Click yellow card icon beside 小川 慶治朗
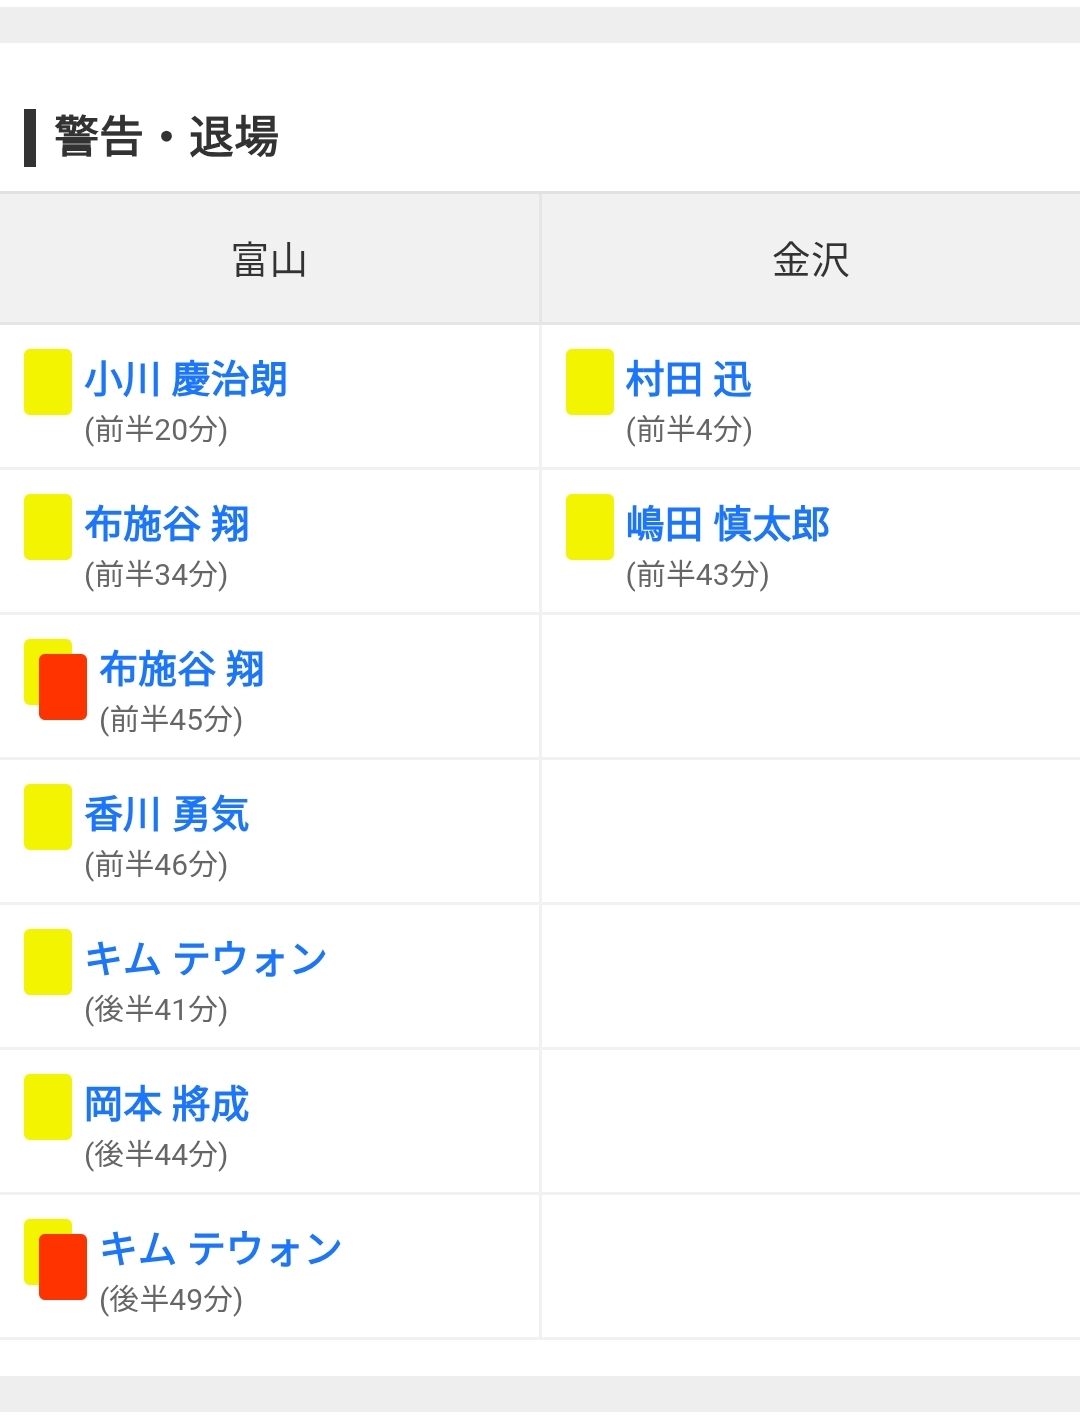1080x1425 pixels. [x=48, y=381]
